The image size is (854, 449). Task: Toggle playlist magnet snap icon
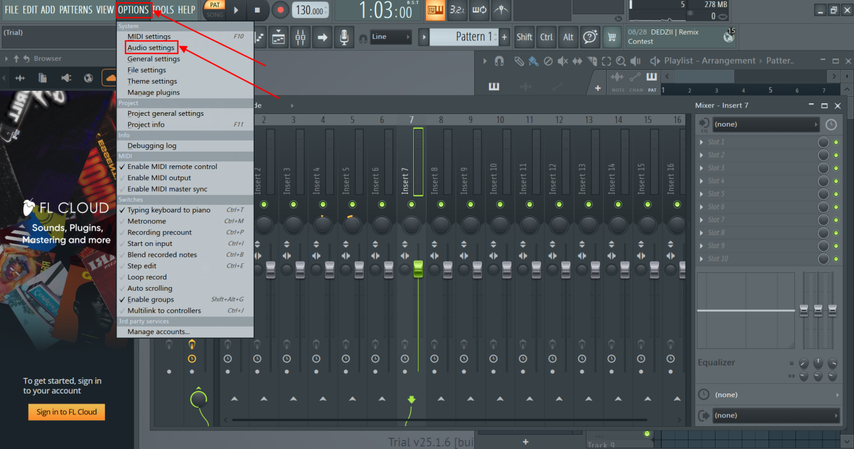pos(499,61)
